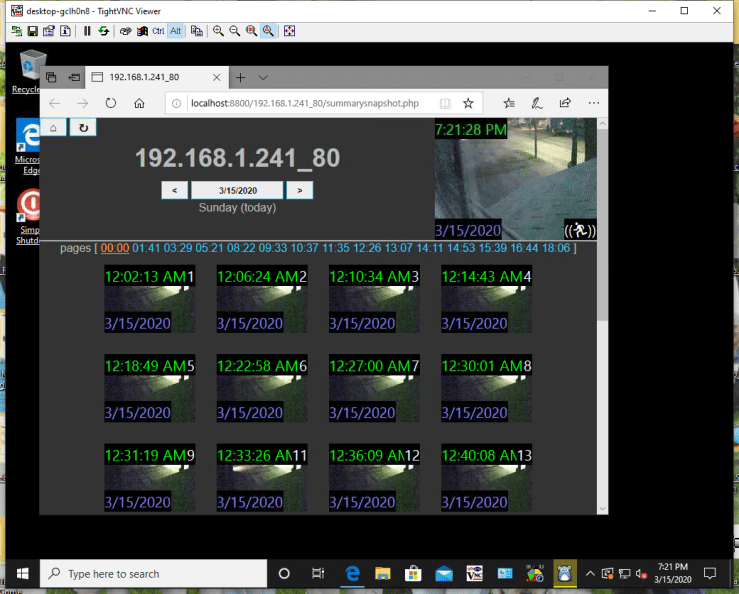Add page to favorites with star icon
Screen dimensions: 739x594
point(468,103)
